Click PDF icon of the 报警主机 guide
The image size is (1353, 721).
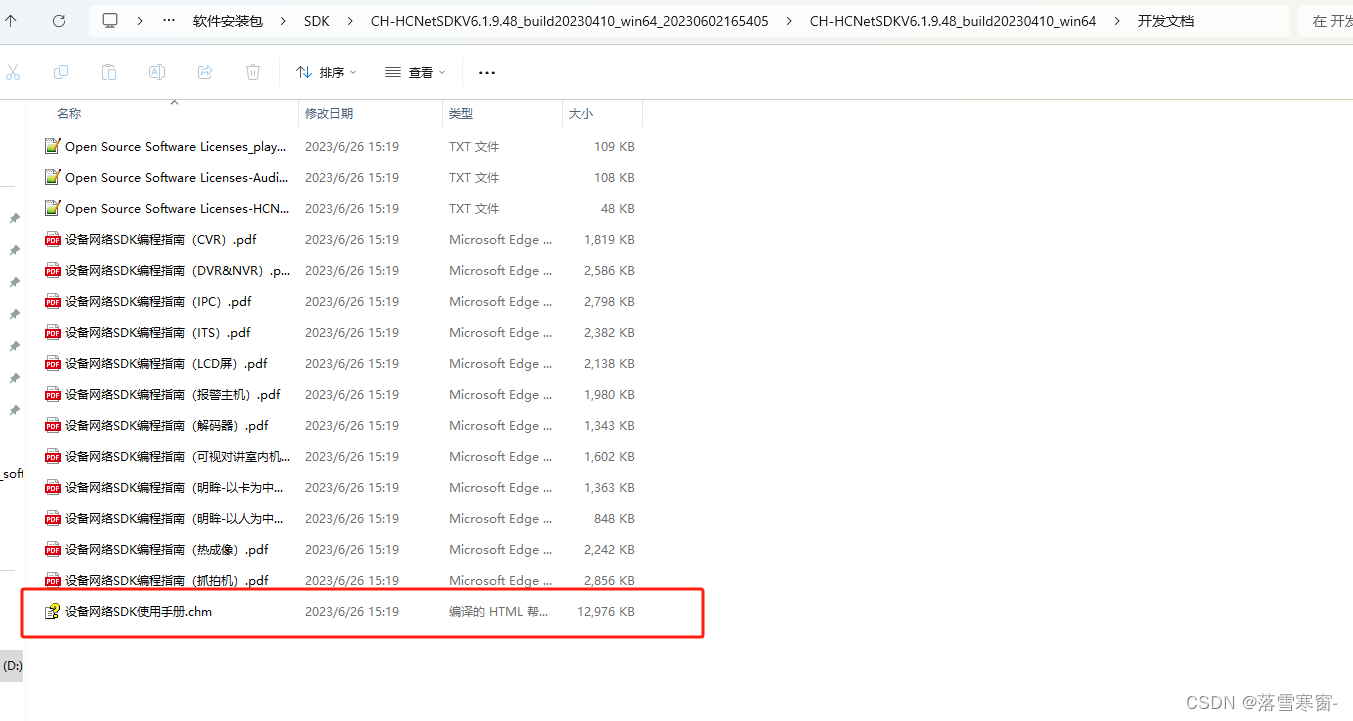click(53, 394)
